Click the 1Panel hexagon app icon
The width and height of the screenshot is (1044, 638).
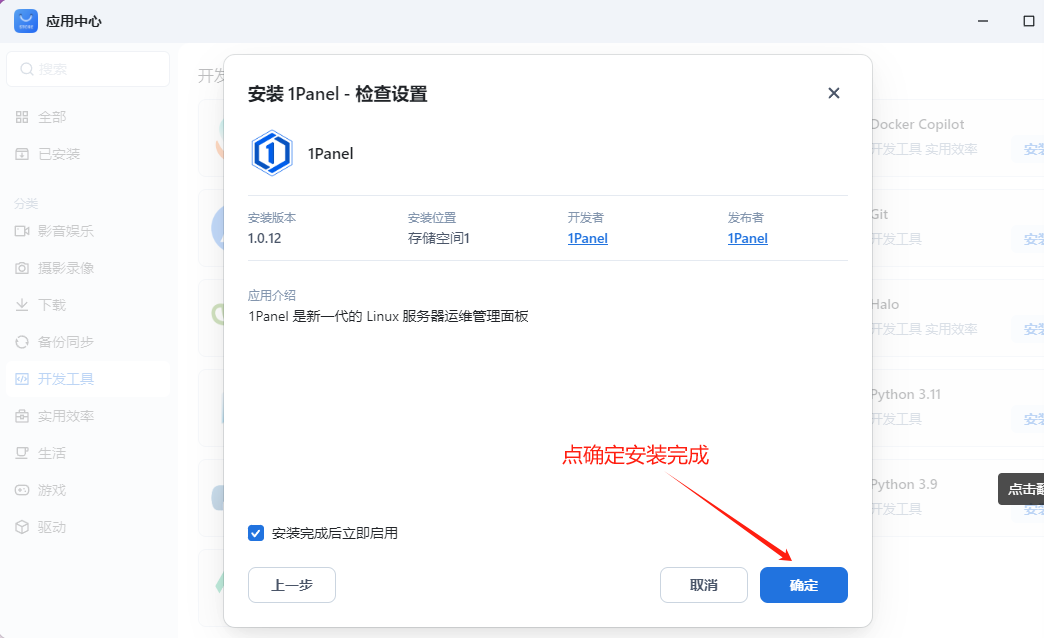coord(272,153)
